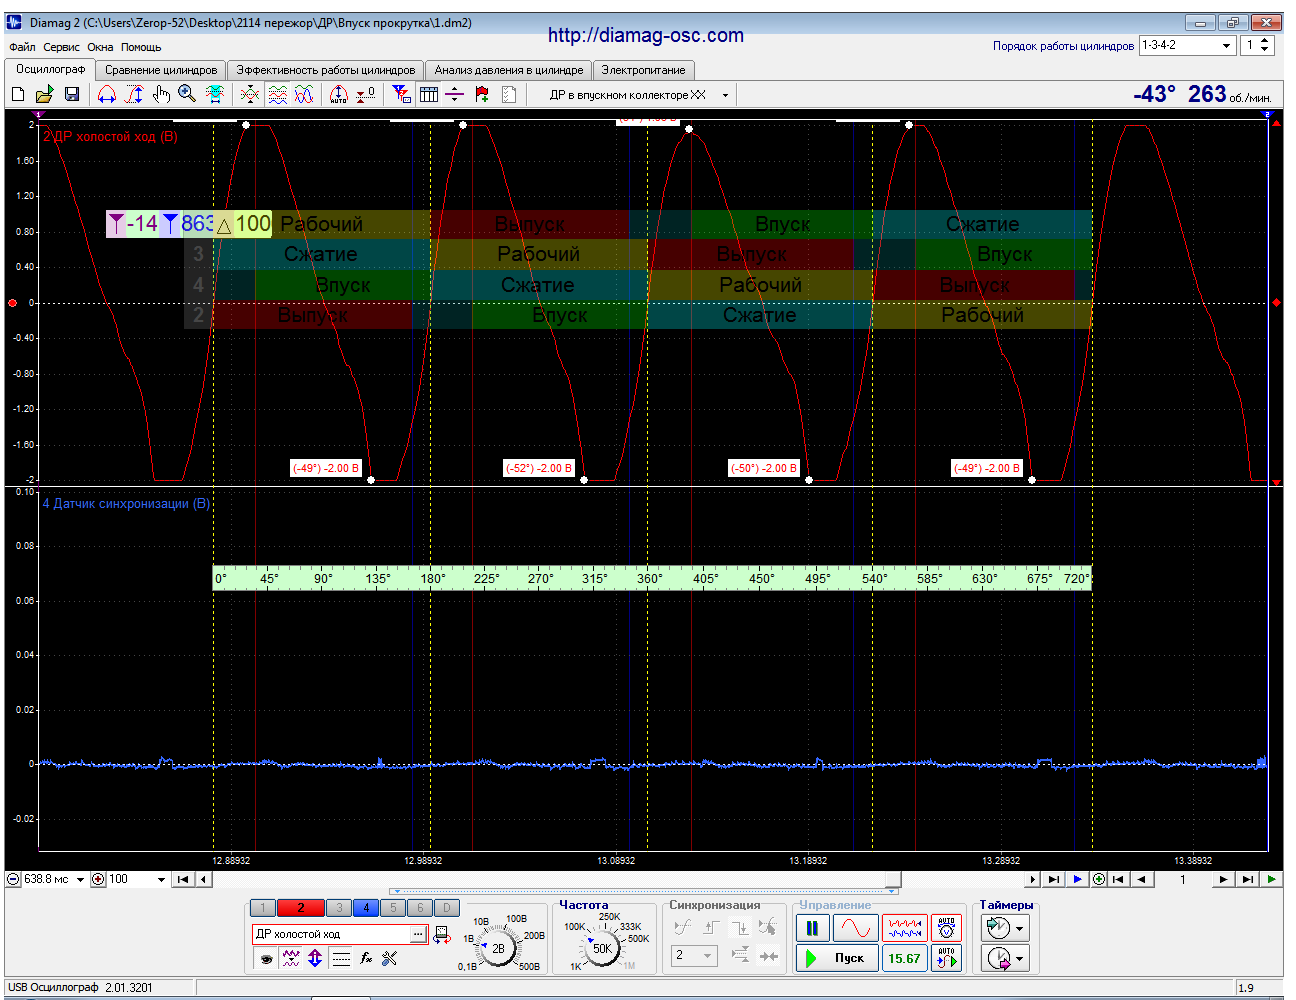Toggle channel 3 button

coord(339,908)
